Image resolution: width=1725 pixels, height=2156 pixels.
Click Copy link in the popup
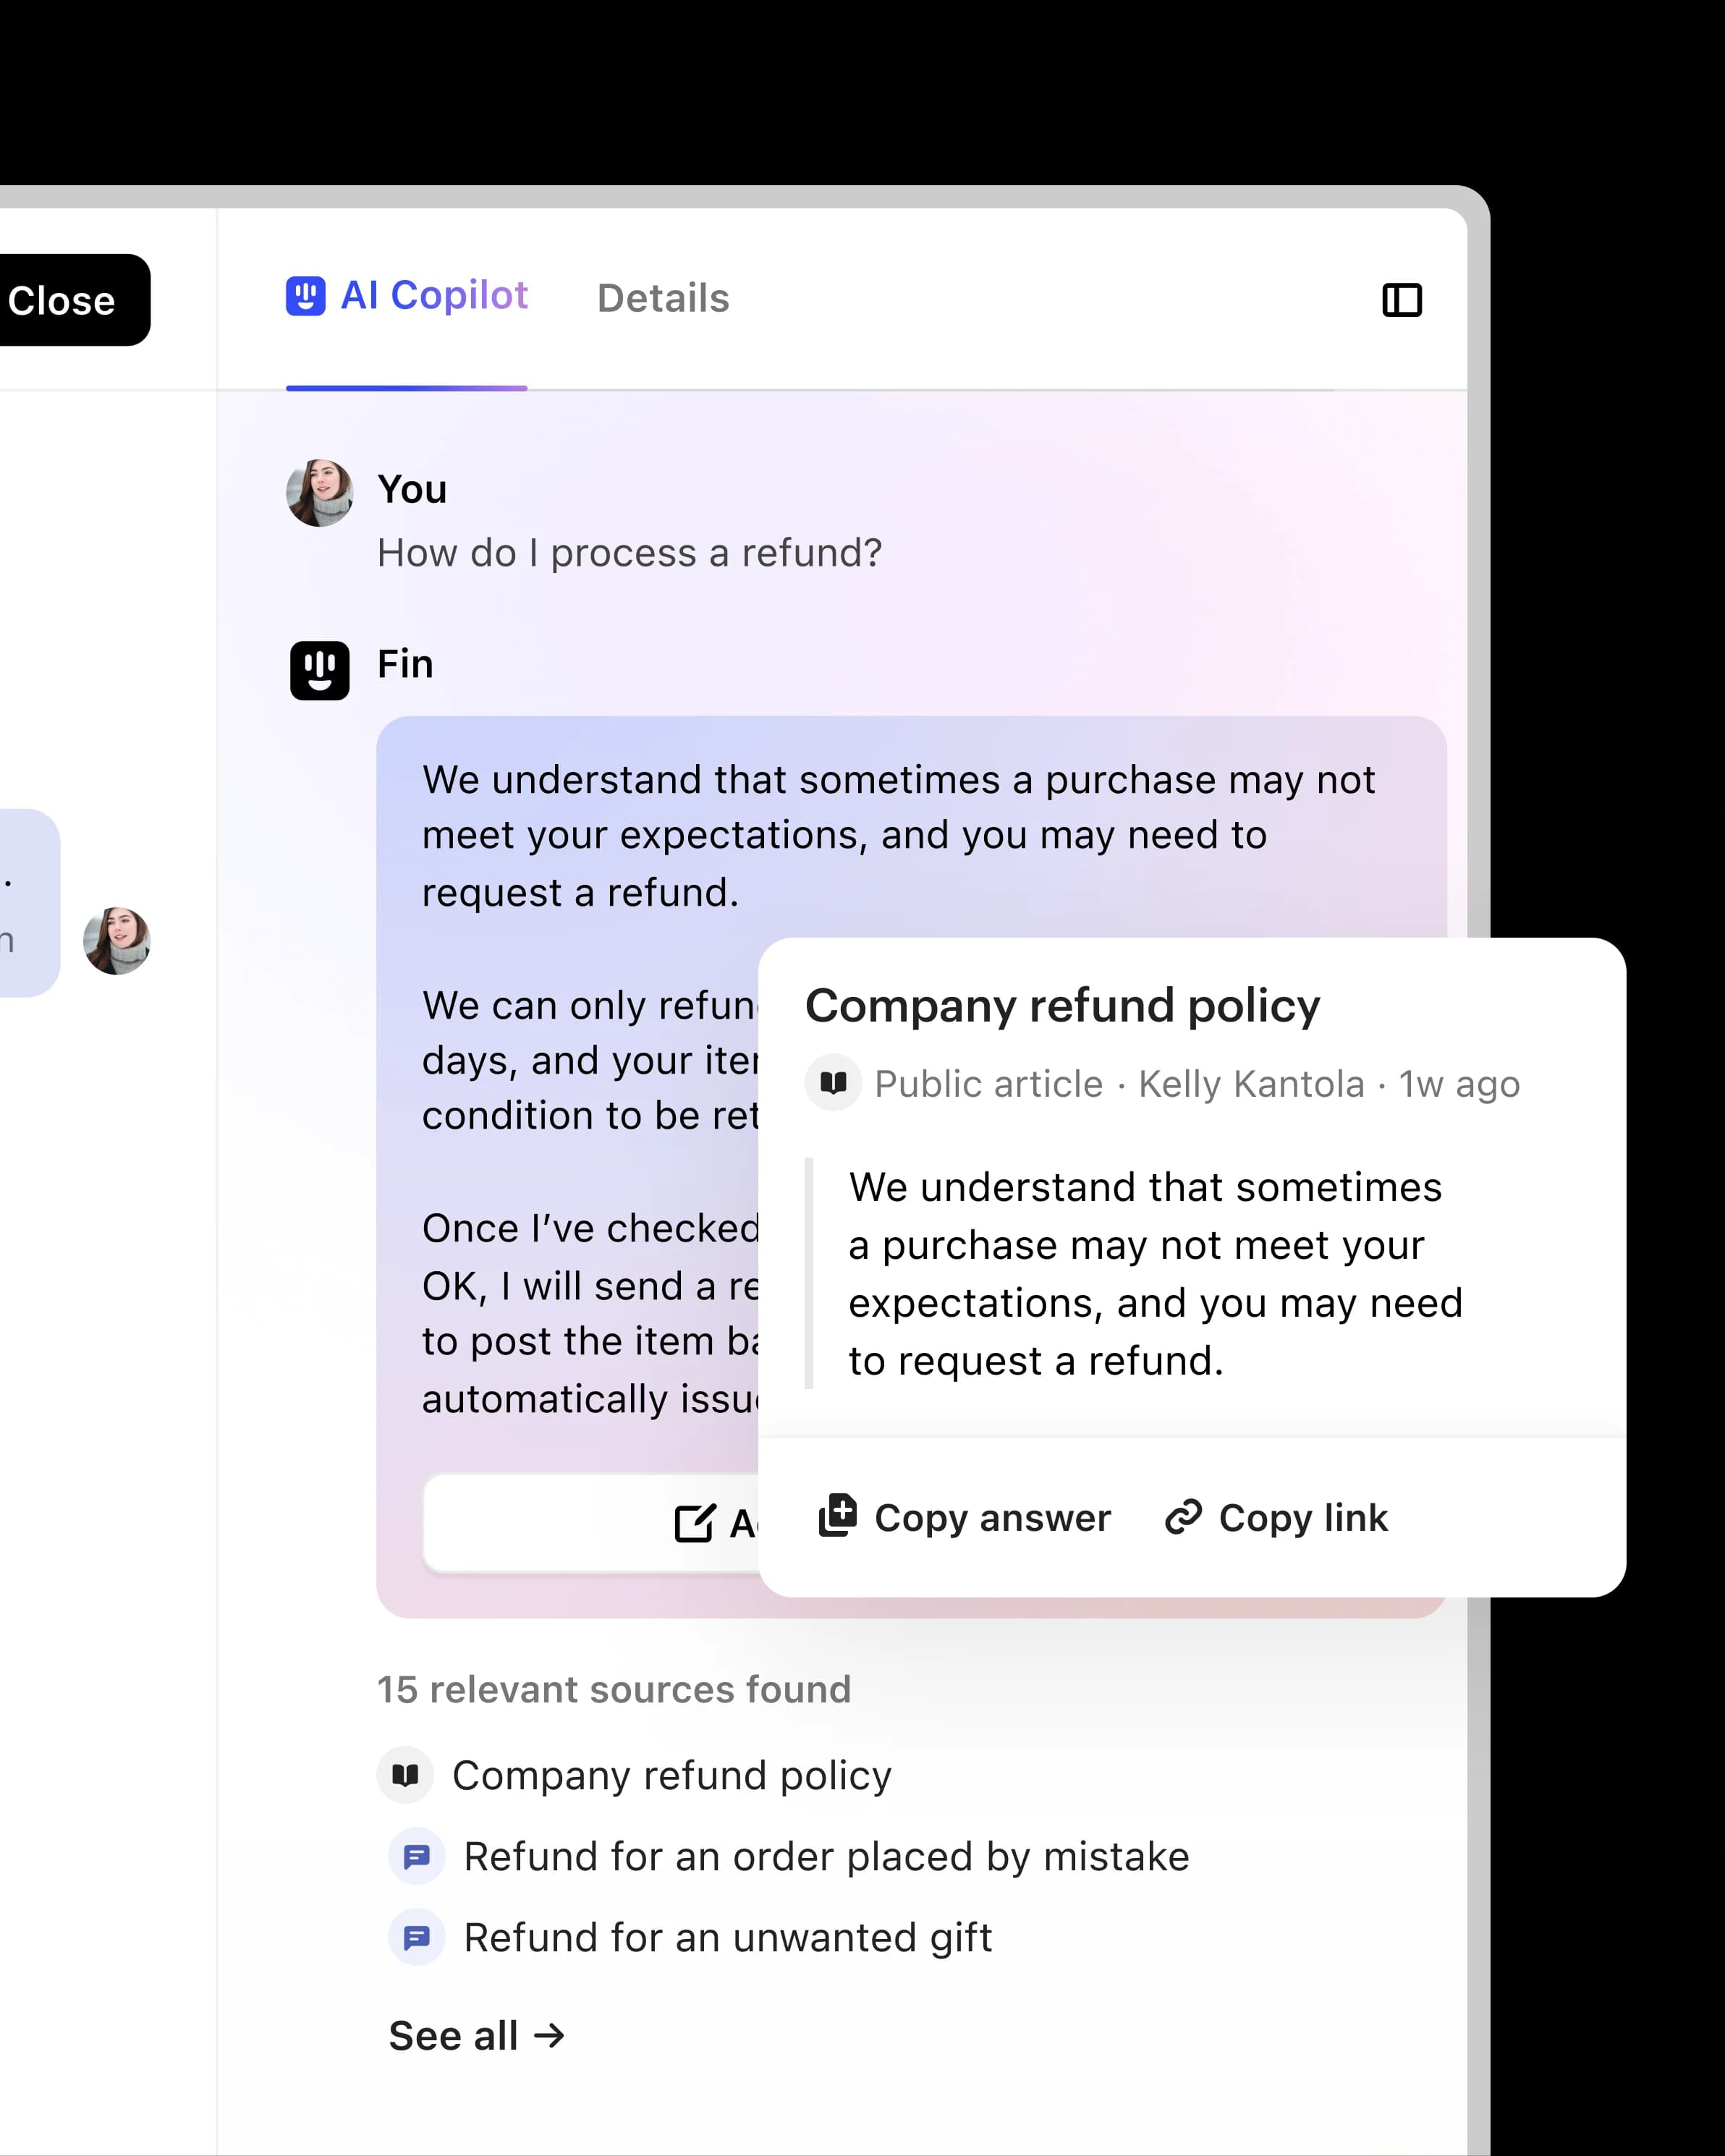1277,1517
